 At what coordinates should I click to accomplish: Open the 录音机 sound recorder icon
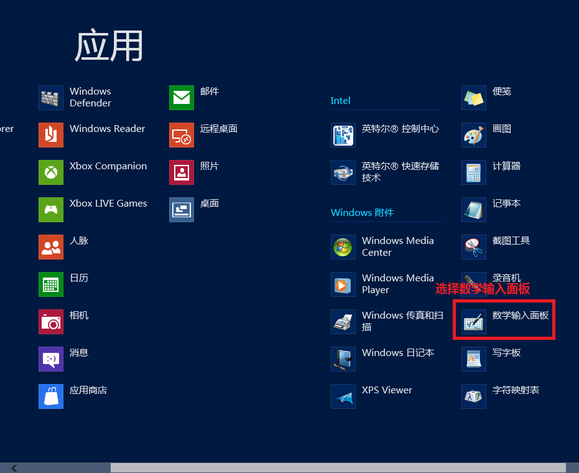point(474,284)
